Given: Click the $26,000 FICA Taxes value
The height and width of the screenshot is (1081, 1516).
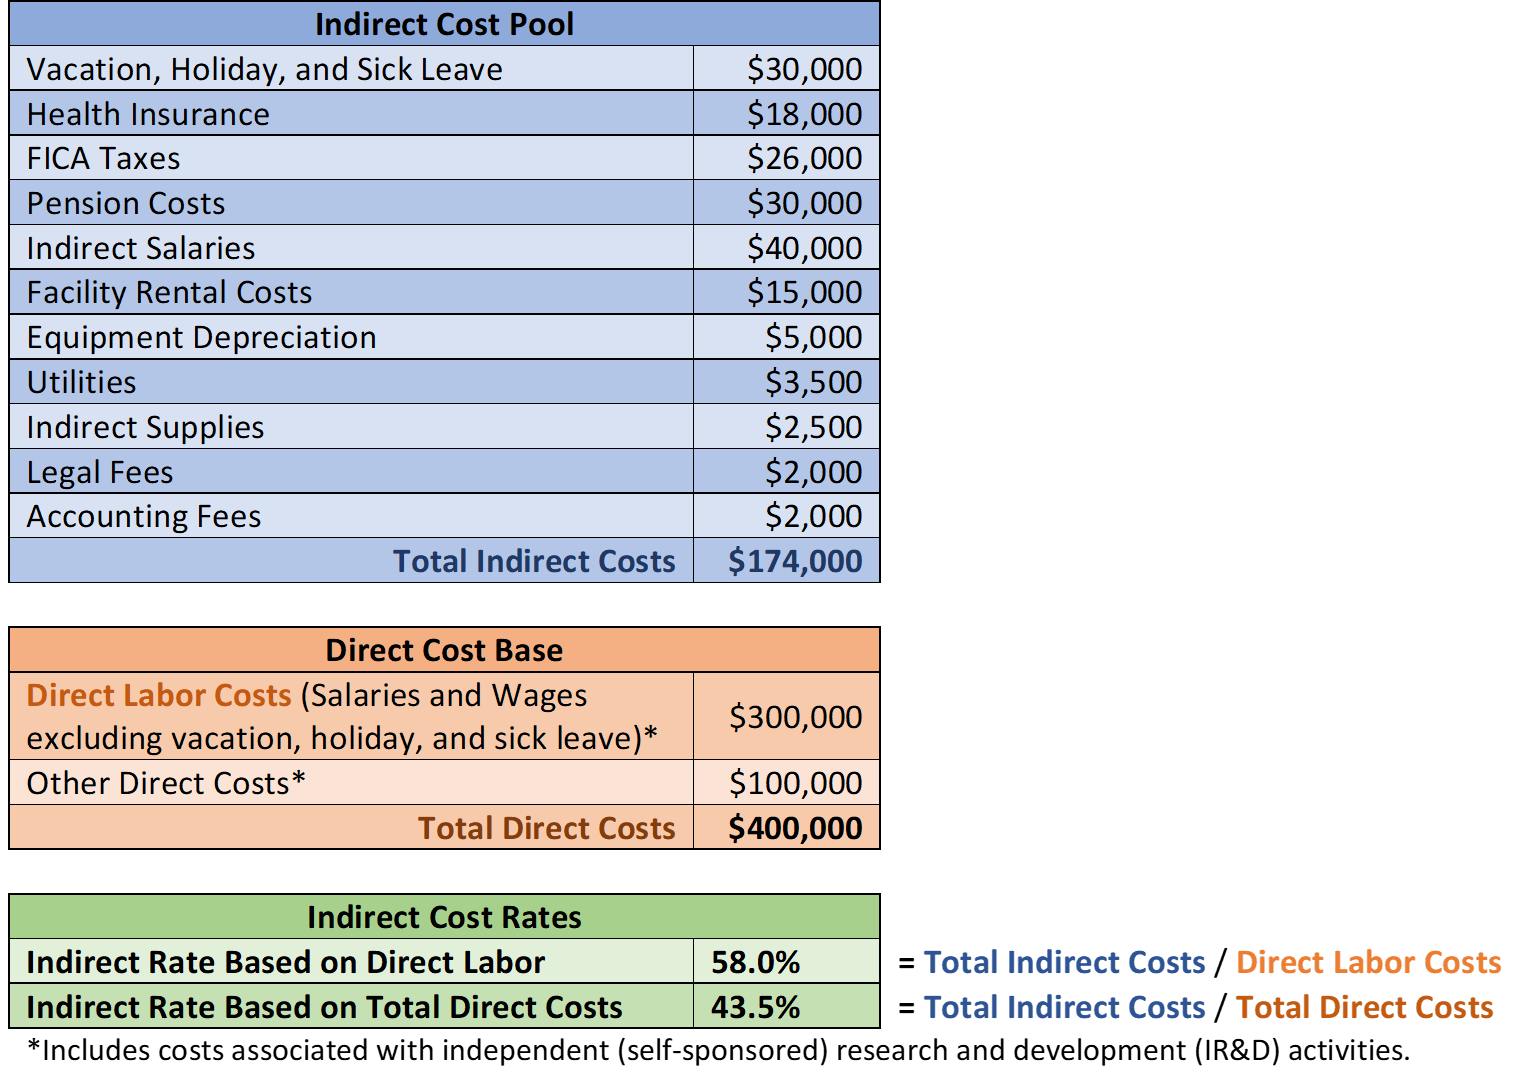Looking at the screenshot, I should click(787, 158).
